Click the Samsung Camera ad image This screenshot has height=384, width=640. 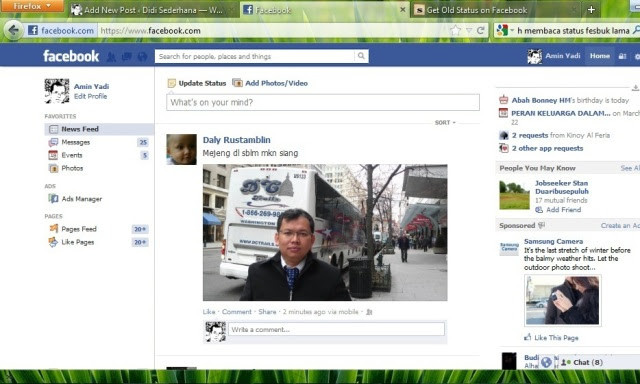pyautogui.click(x=563, y=300)
